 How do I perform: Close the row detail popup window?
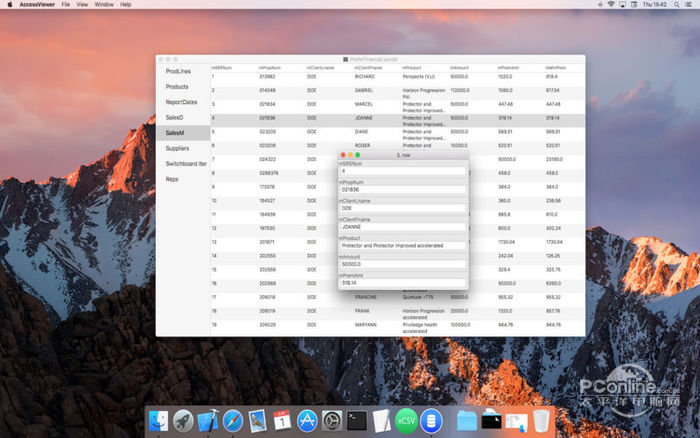(x=343, y=155)
